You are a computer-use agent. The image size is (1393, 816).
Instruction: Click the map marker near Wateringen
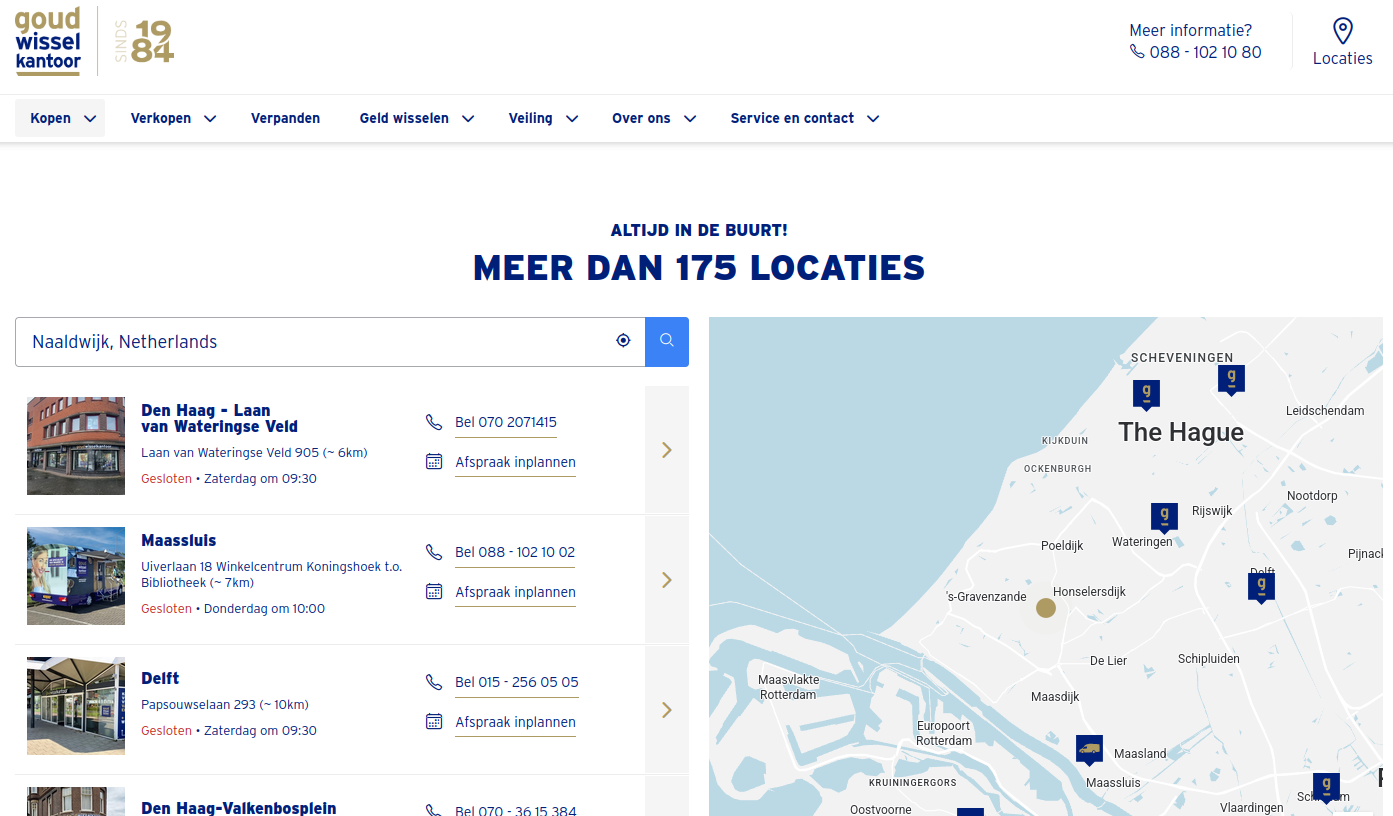click(x=1164, y=517)
